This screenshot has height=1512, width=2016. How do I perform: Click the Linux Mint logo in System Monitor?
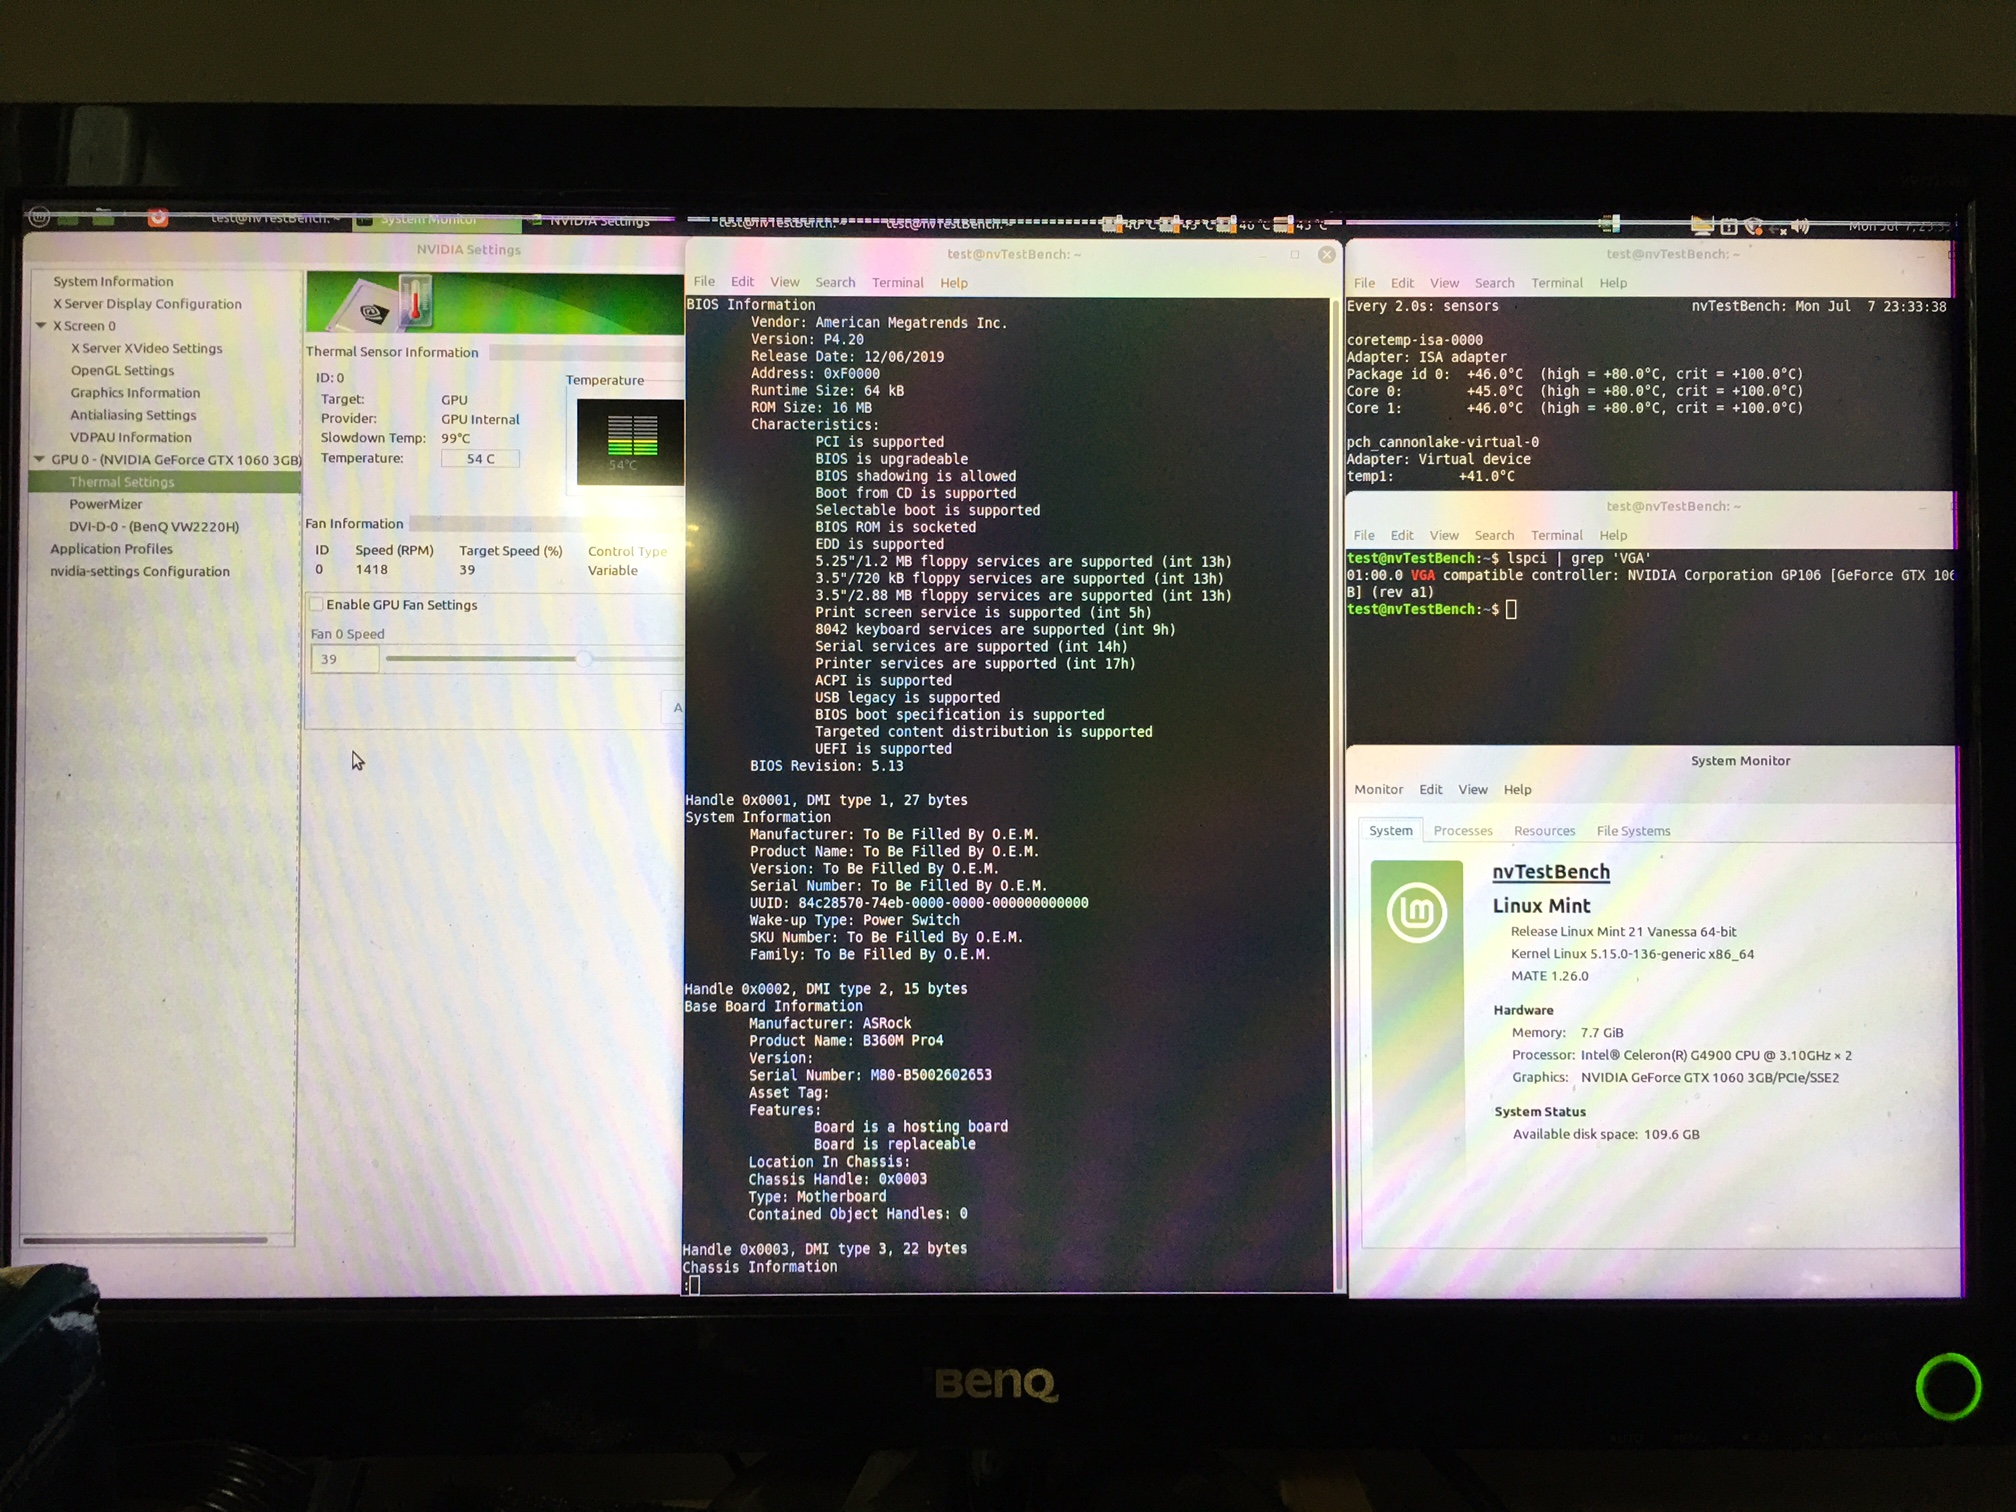point(1417,912)
